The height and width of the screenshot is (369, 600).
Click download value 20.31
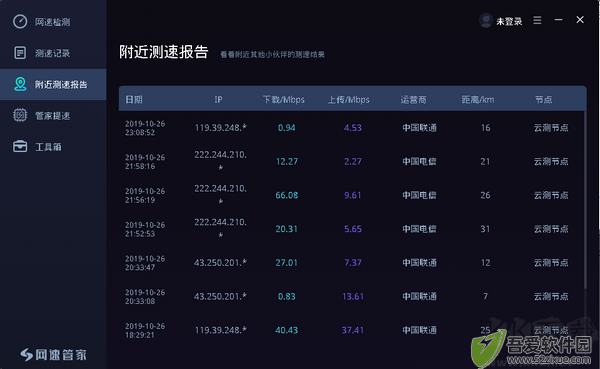(x=287, y=229)
